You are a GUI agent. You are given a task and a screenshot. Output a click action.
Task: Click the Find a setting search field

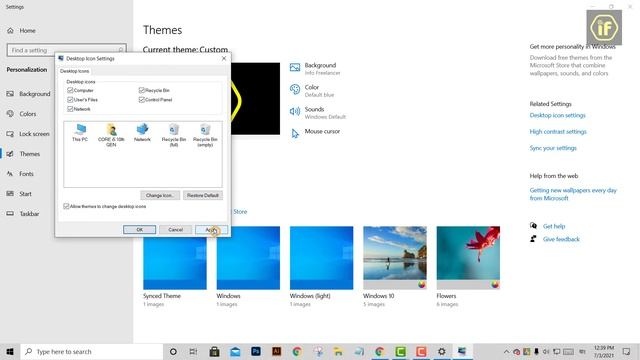[67, 50]
